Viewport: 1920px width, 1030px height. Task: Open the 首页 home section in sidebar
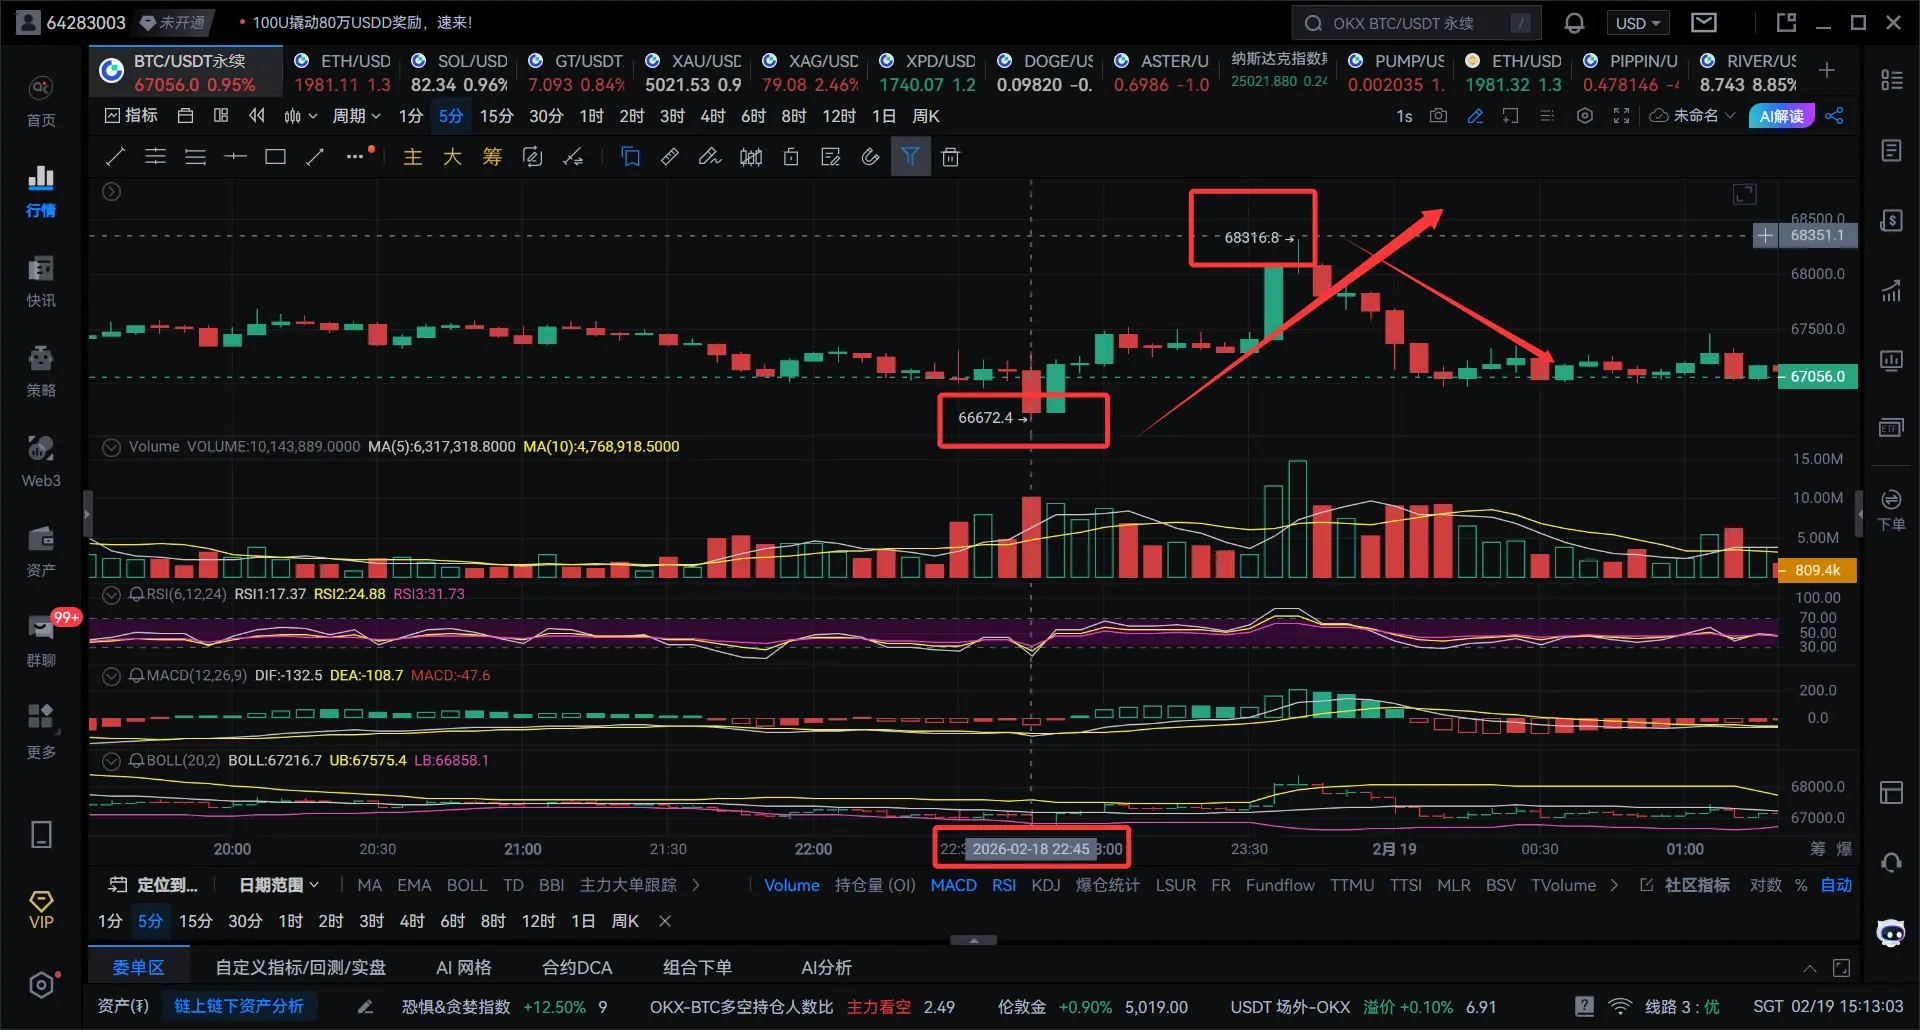point(41,102)
